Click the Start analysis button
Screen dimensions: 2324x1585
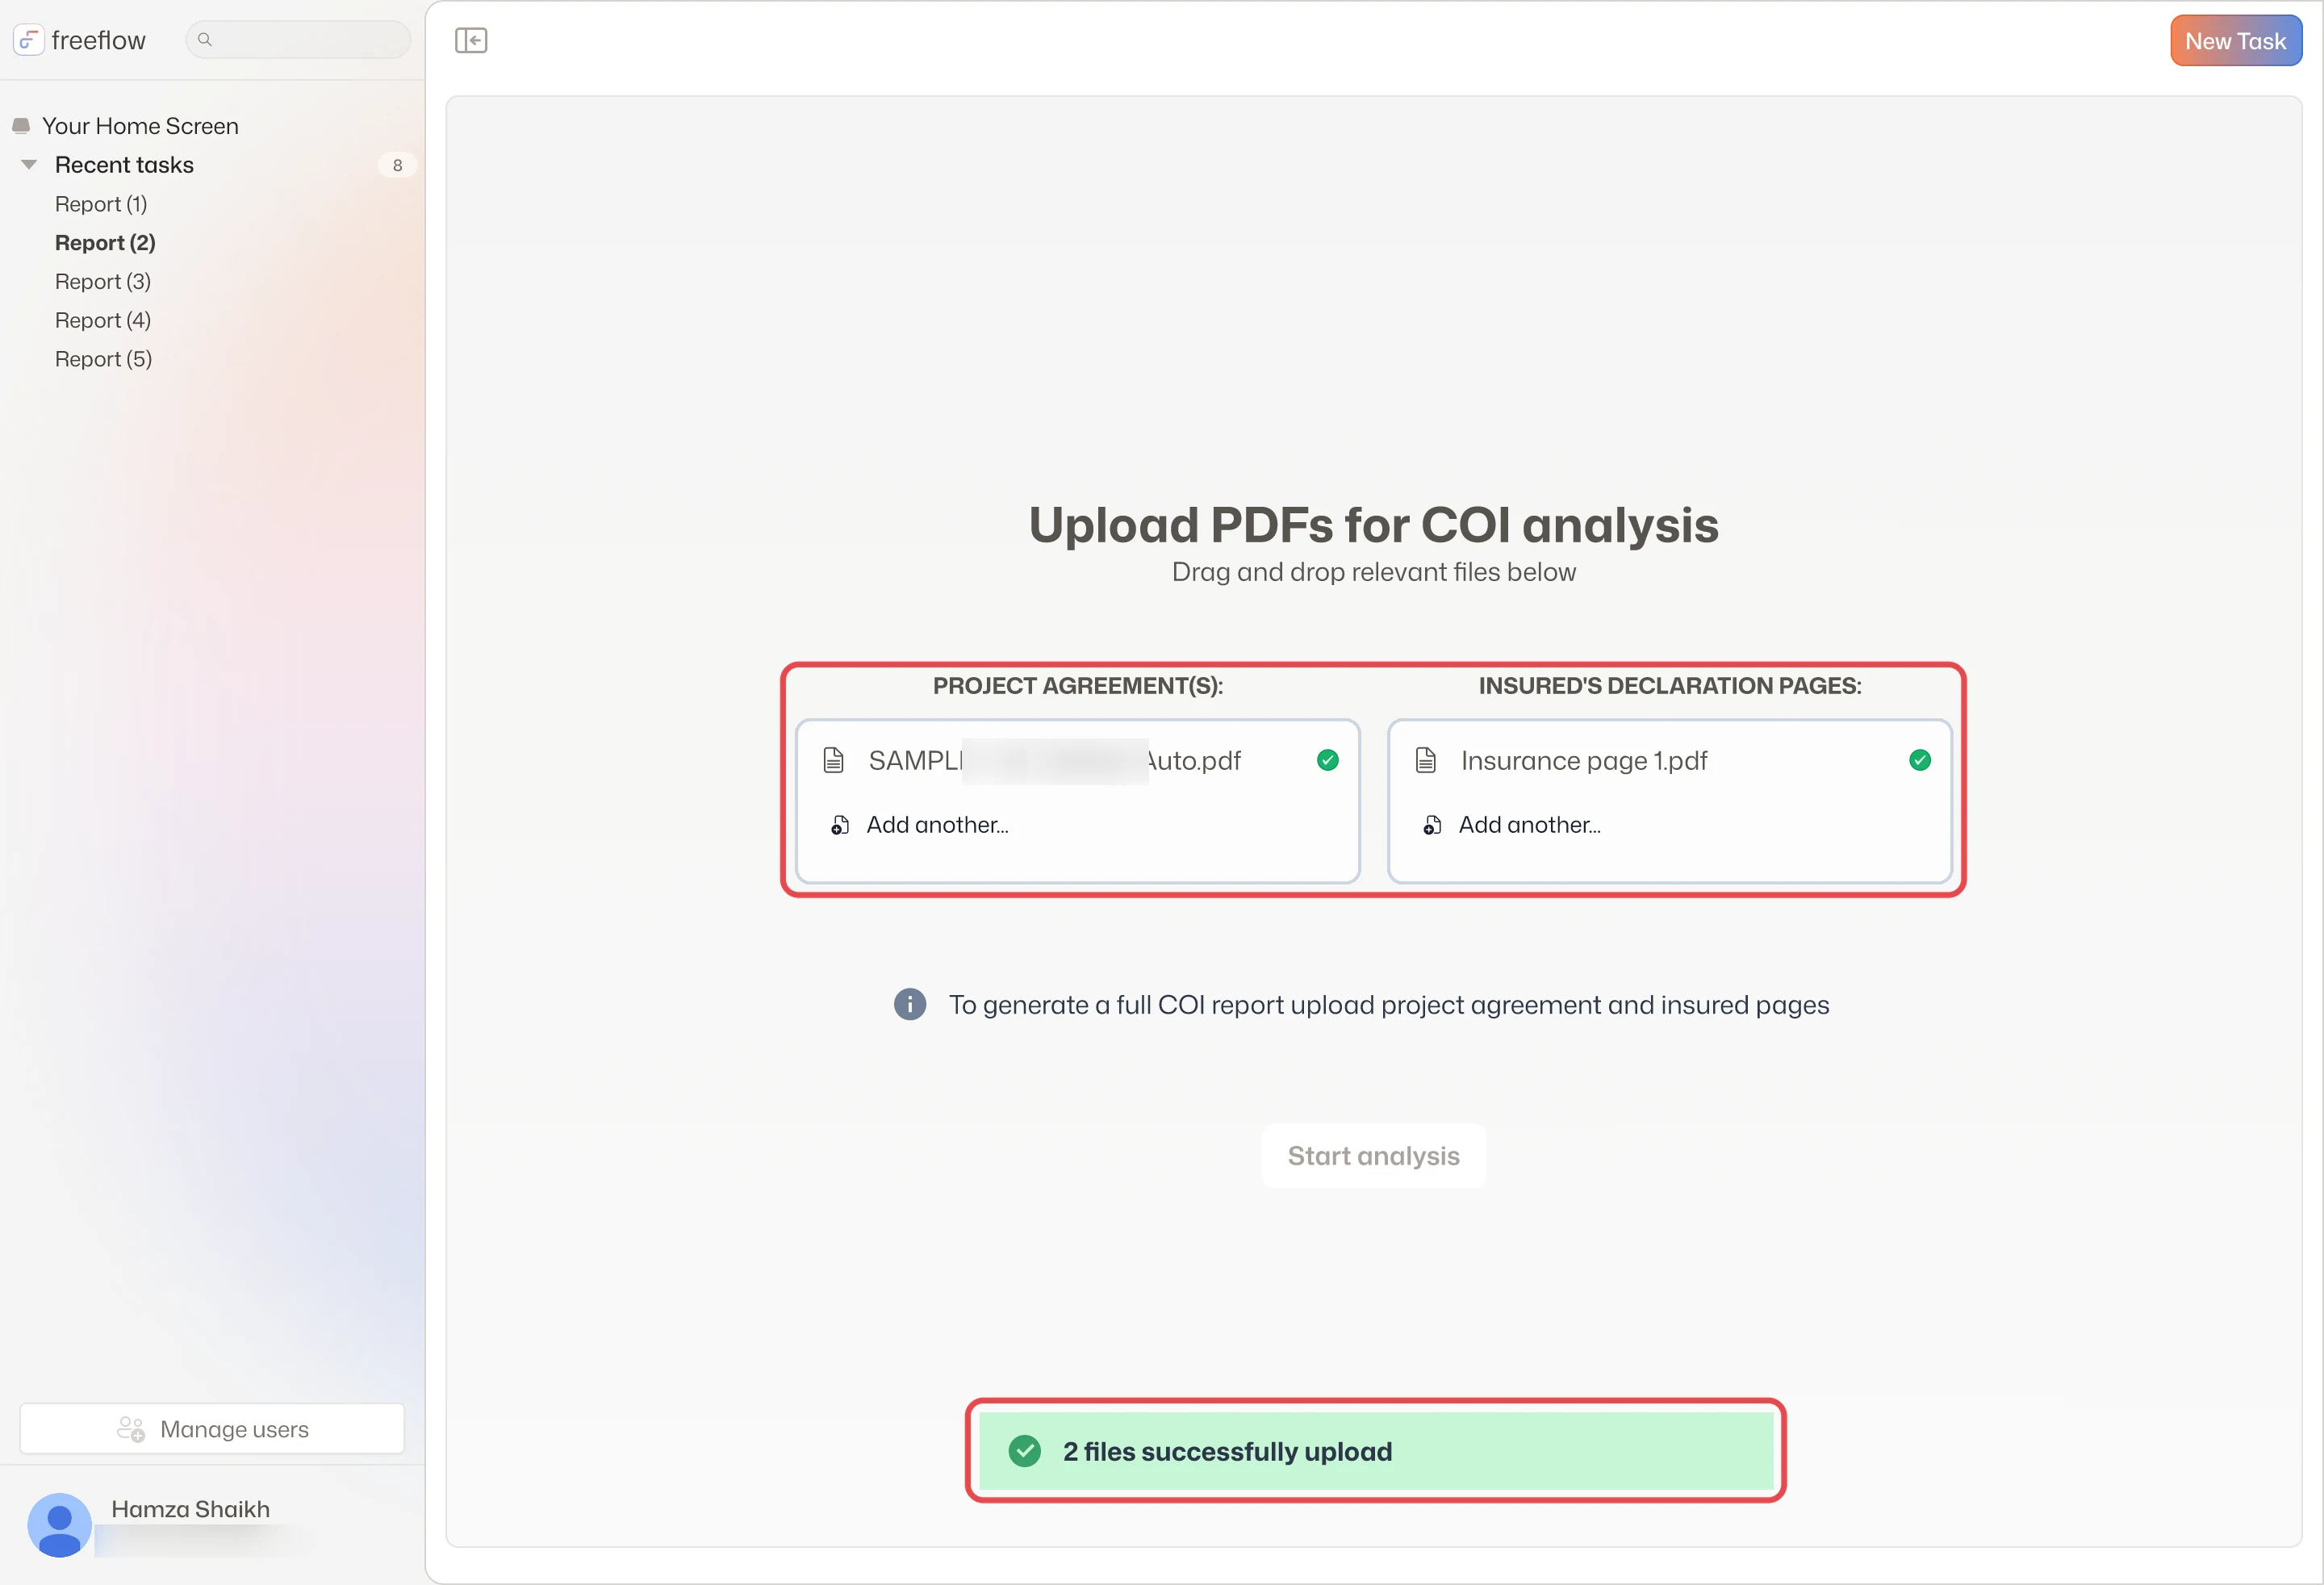pos(1373,1156)
